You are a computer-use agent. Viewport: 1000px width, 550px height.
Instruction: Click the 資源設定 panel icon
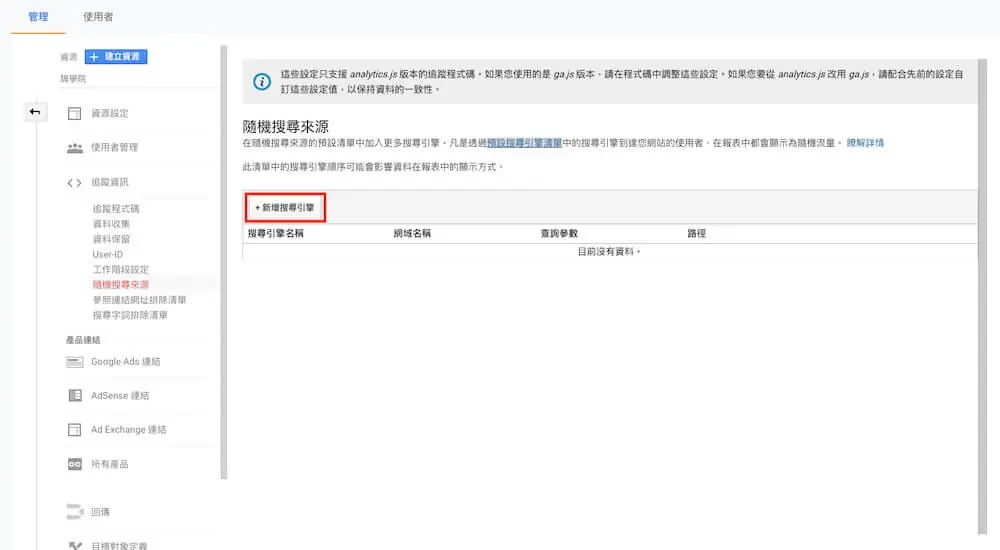(x=75, y=114)
